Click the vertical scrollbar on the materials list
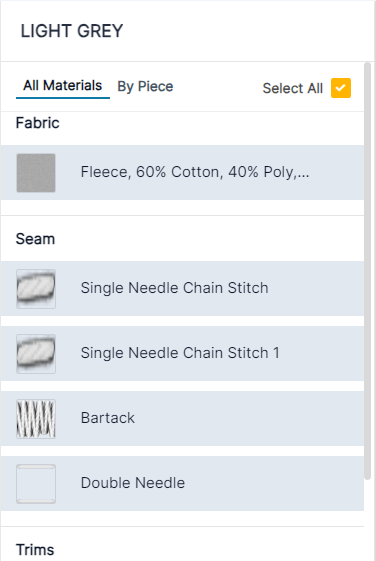This screenshot has width=376, height=561. pyautogui.click(x=367, y=271)
